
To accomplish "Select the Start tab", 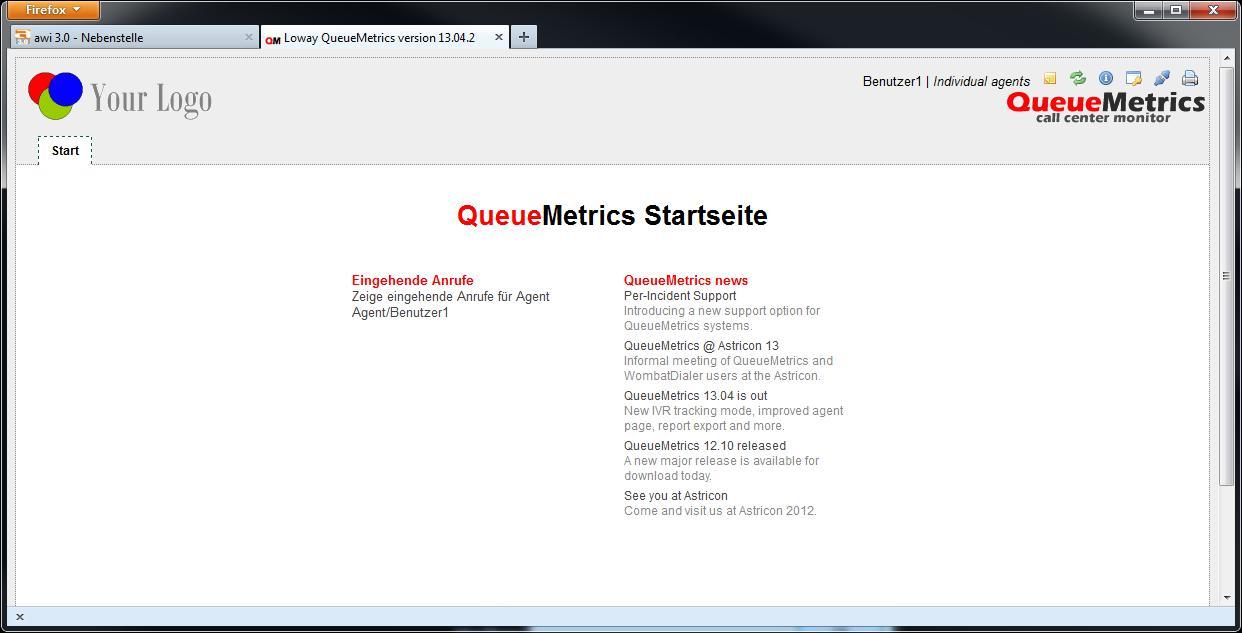I will (x=65, y=151).
